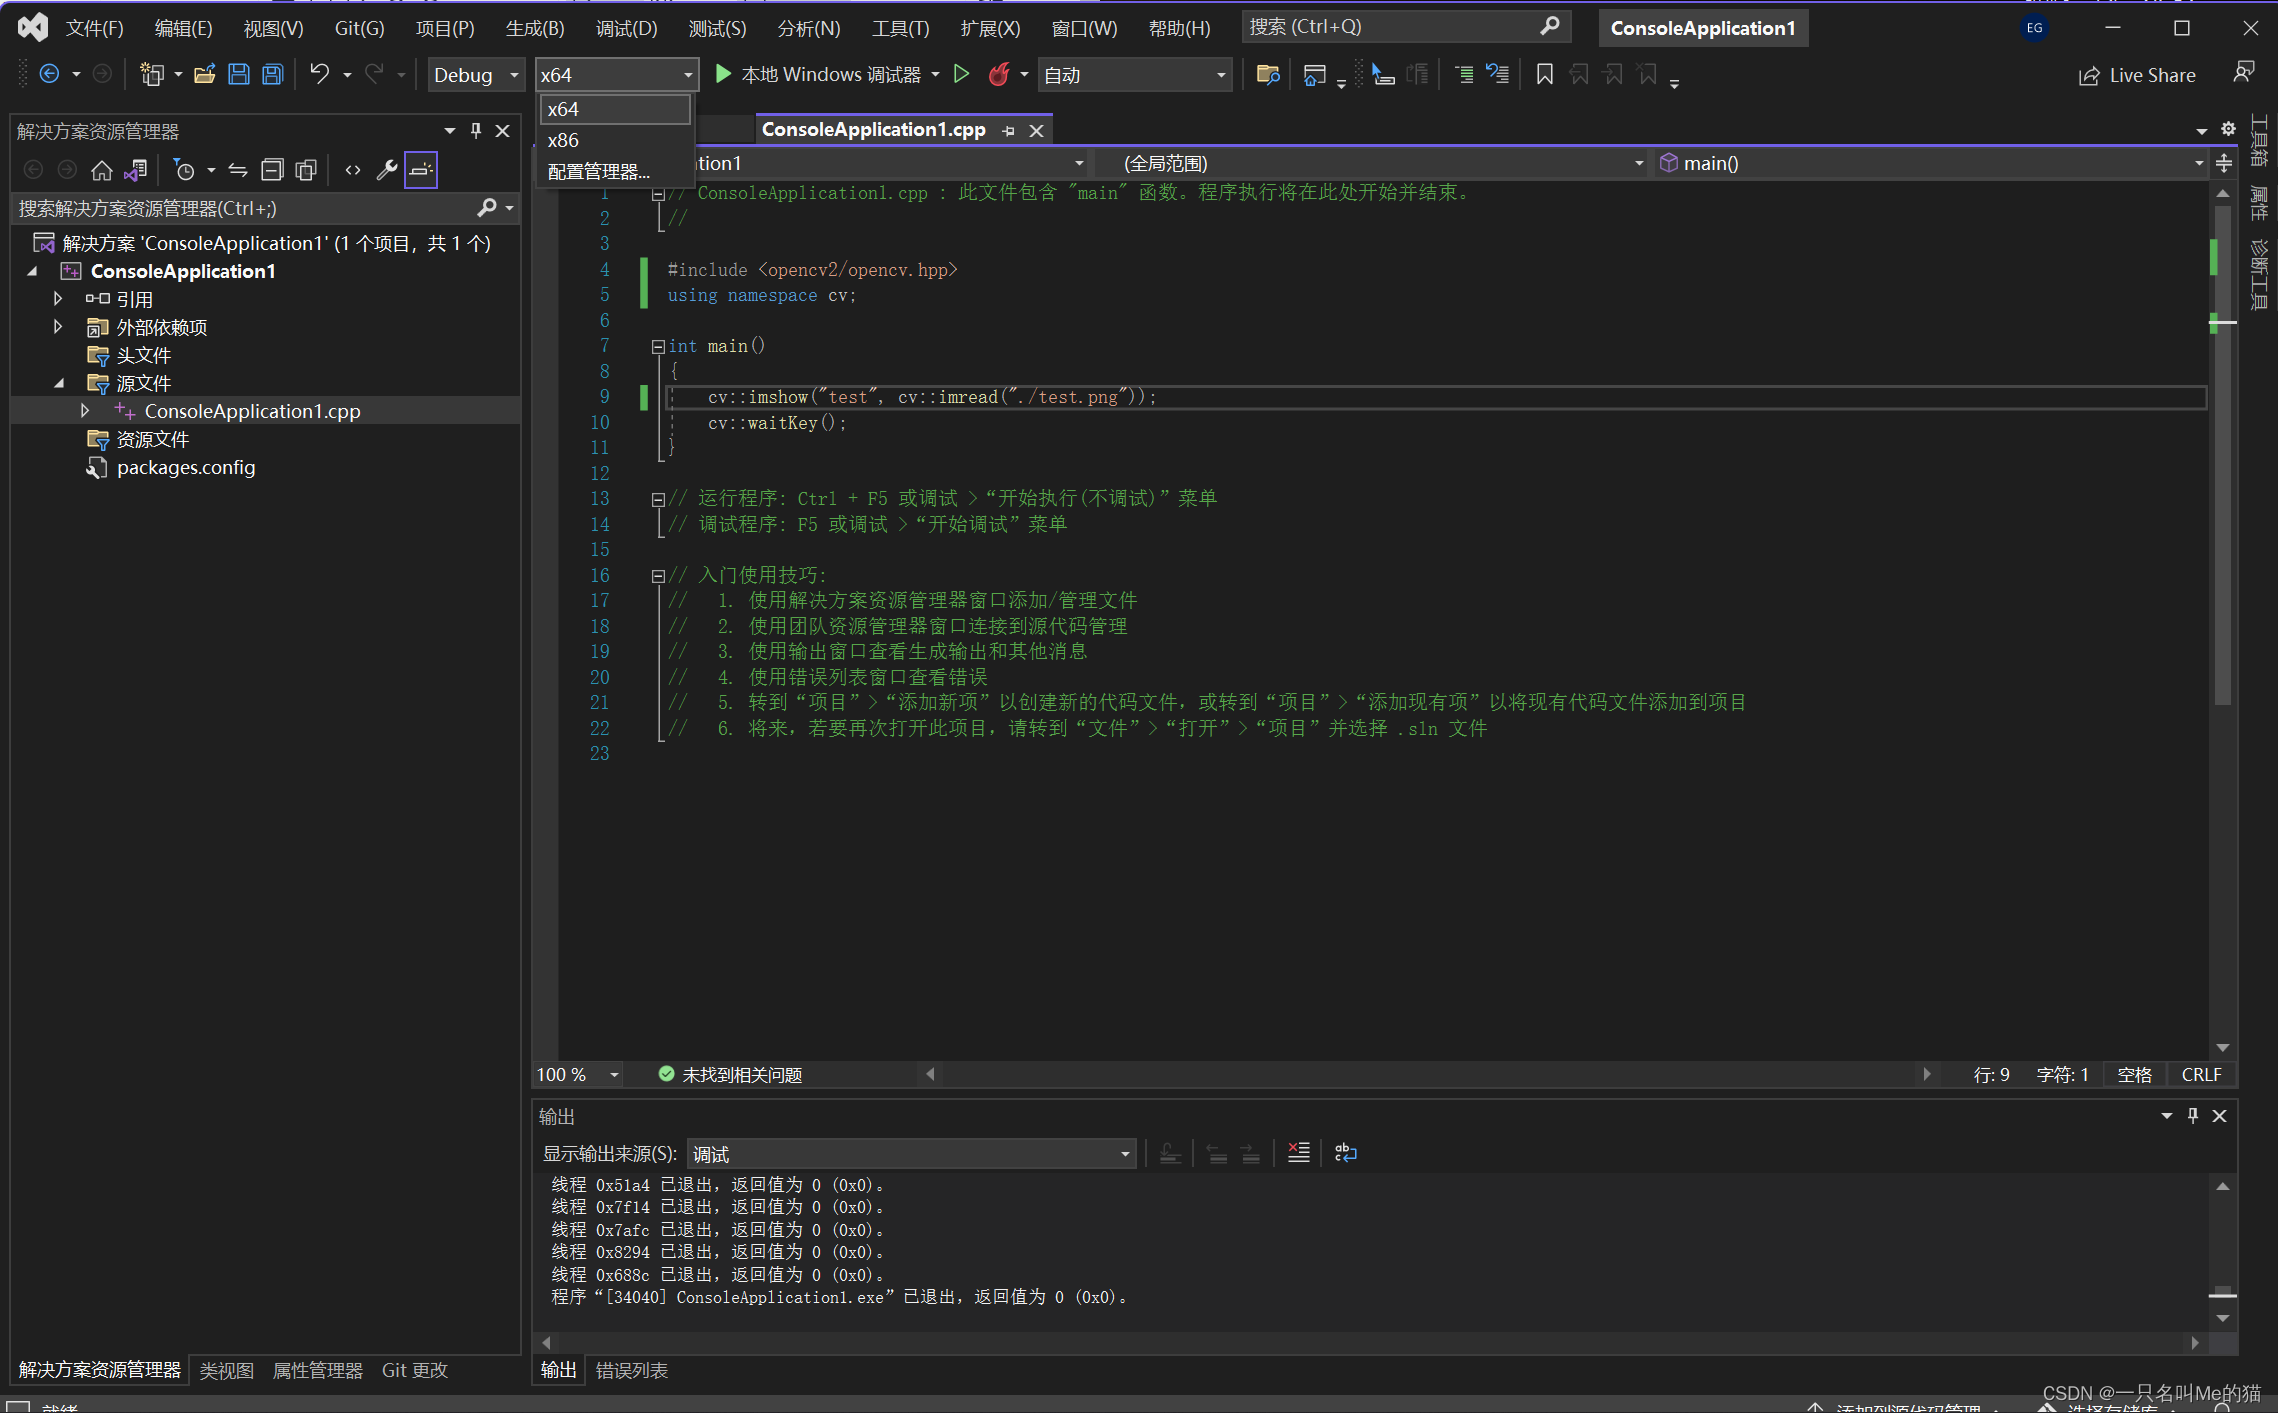Click the Save All toolbar icon
This screenshot has height=1413, width=2278.
272,74
